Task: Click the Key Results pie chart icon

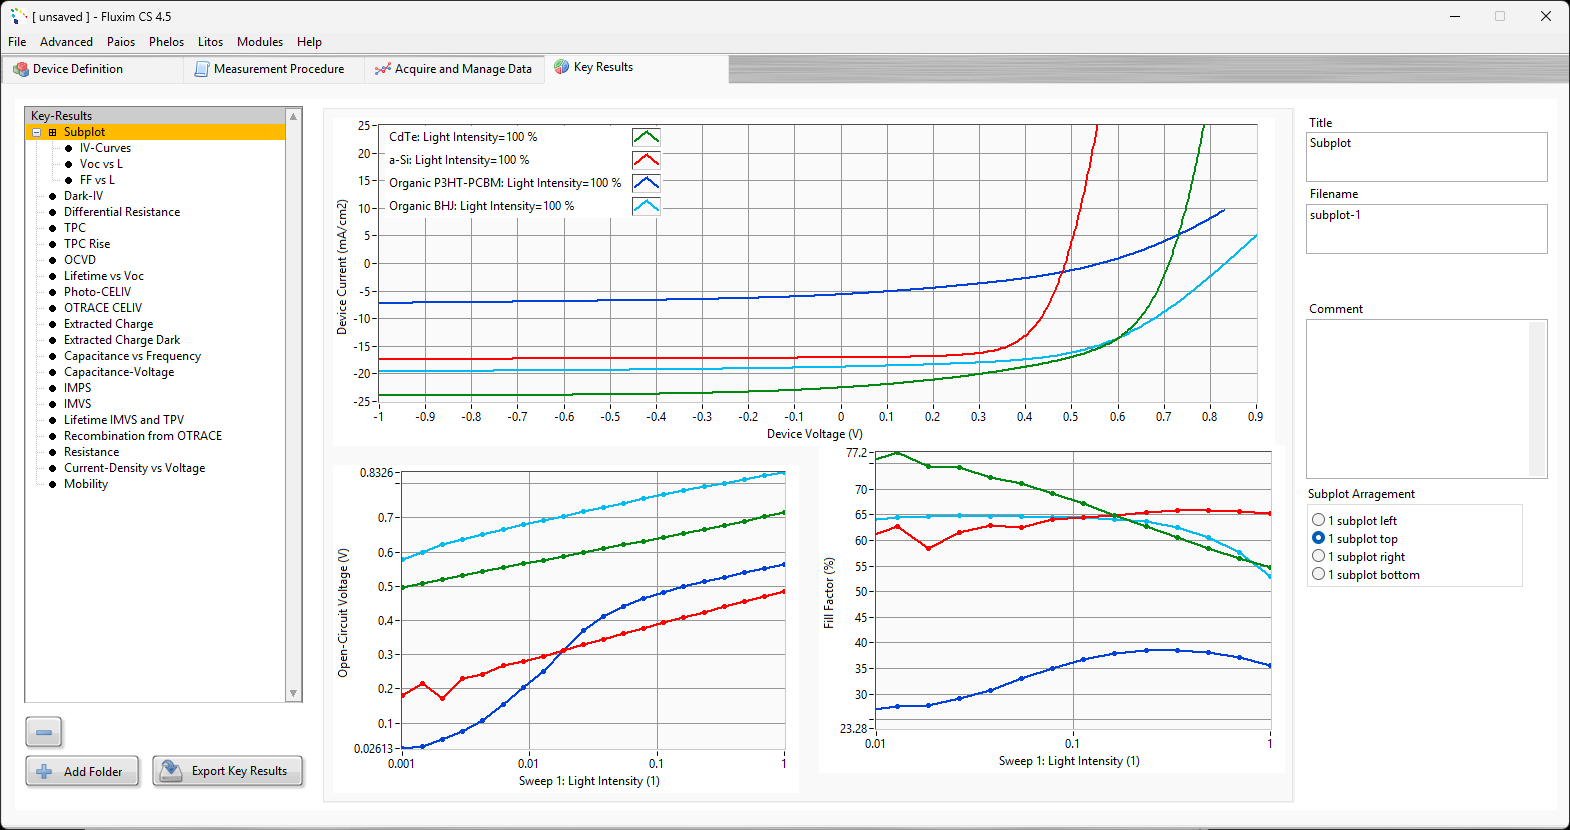Action: click(562, 67)
